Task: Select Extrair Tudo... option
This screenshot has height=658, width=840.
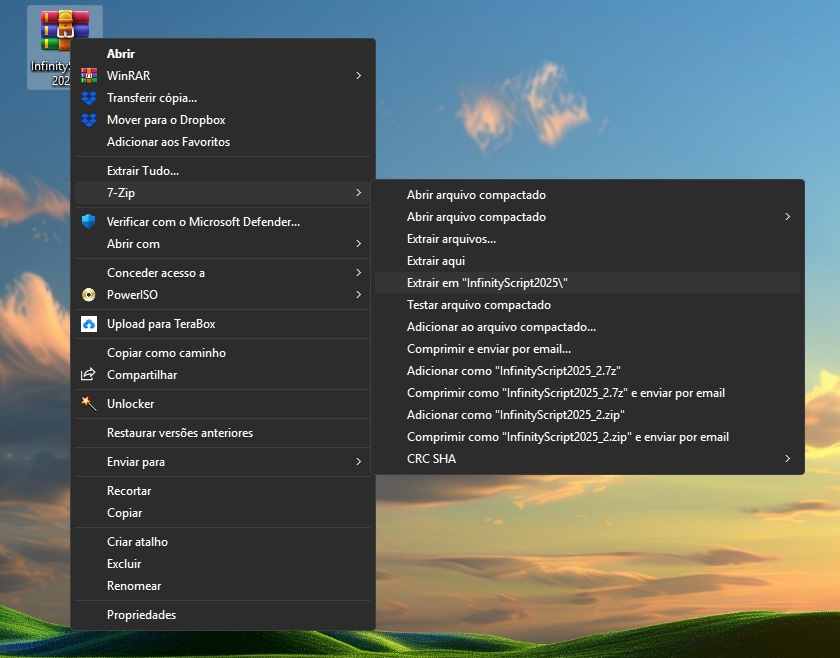Action: (x=142, y=171)
